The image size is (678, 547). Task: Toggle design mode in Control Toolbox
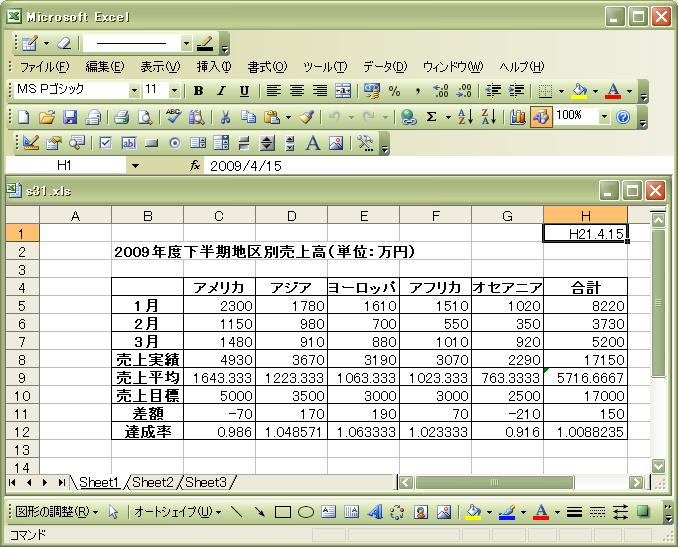[31, 143]
